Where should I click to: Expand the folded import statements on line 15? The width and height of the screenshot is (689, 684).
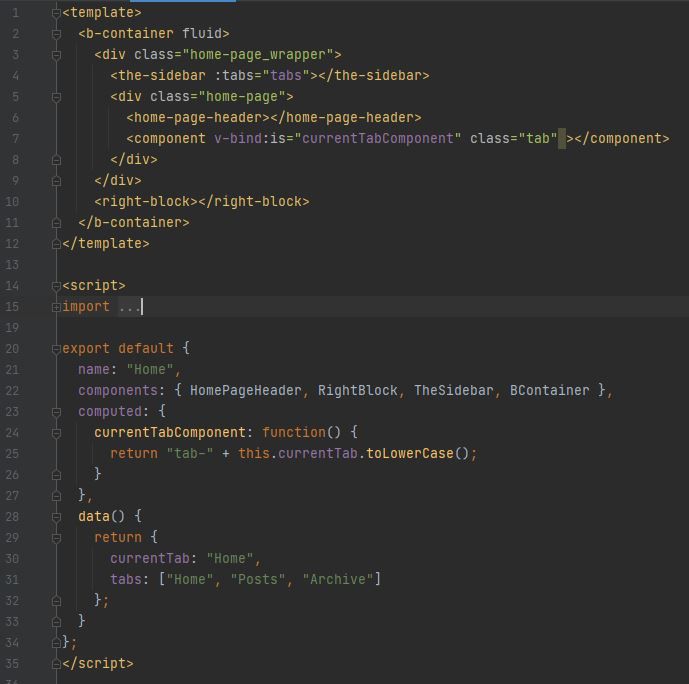point(56,307)
